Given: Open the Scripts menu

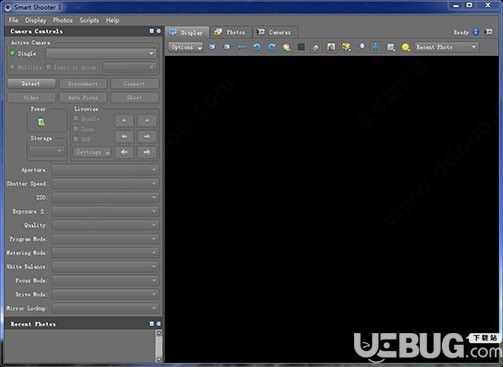Looking at the screenshot, I should click(89, 20).
